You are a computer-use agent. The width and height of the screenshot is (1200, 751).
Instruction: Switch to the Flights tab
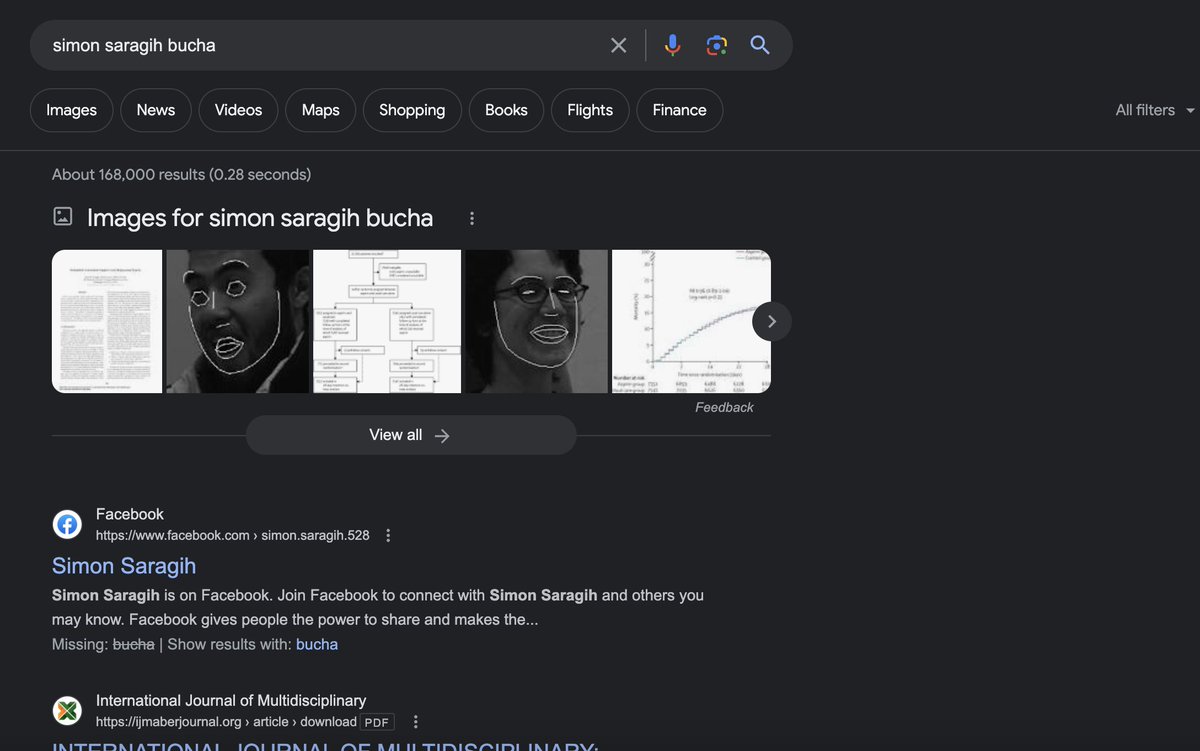point(590,110)
